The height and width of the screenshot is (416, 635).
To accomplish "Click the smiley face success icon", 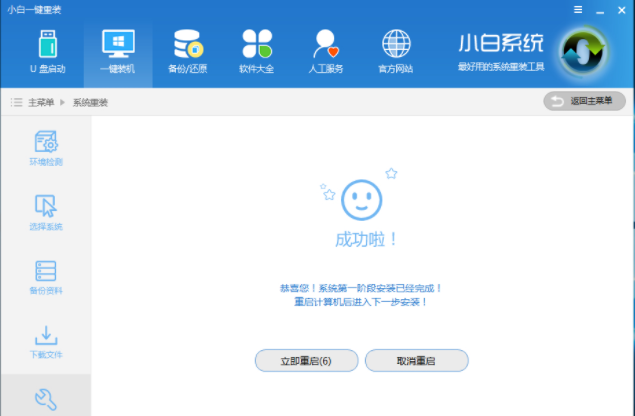I will [361, 200].
